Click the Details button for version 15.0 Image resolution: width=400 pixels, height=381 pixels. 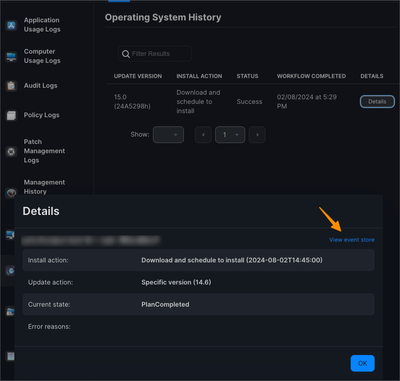(x=377, y=102)
